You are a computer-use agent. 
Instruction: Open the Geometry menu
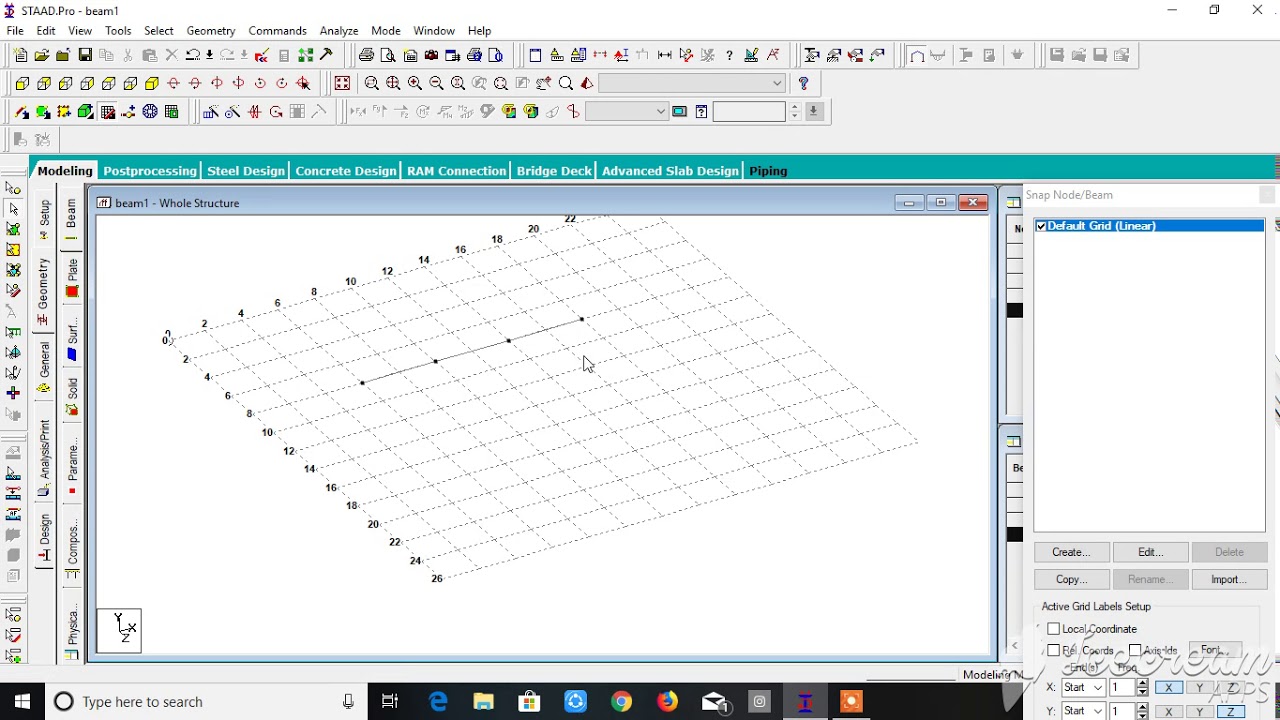pos(211,31)
